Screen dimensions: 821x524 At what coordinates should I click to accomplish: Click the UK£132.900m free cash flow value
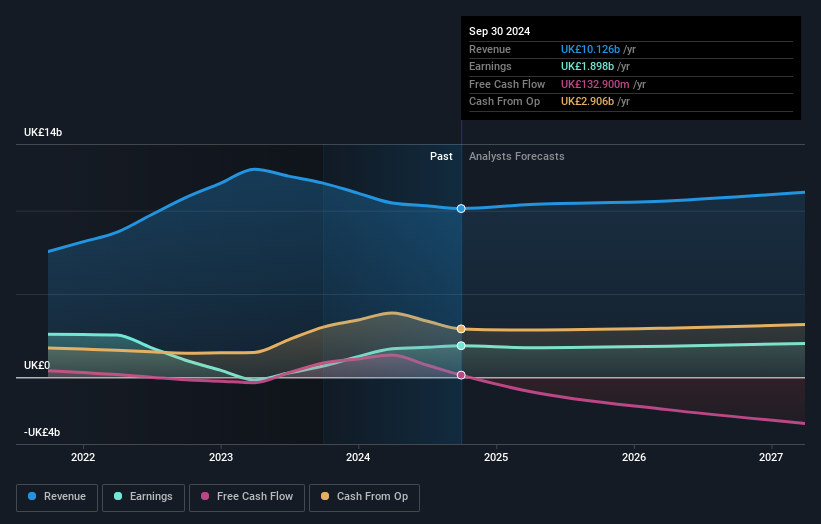595,84
